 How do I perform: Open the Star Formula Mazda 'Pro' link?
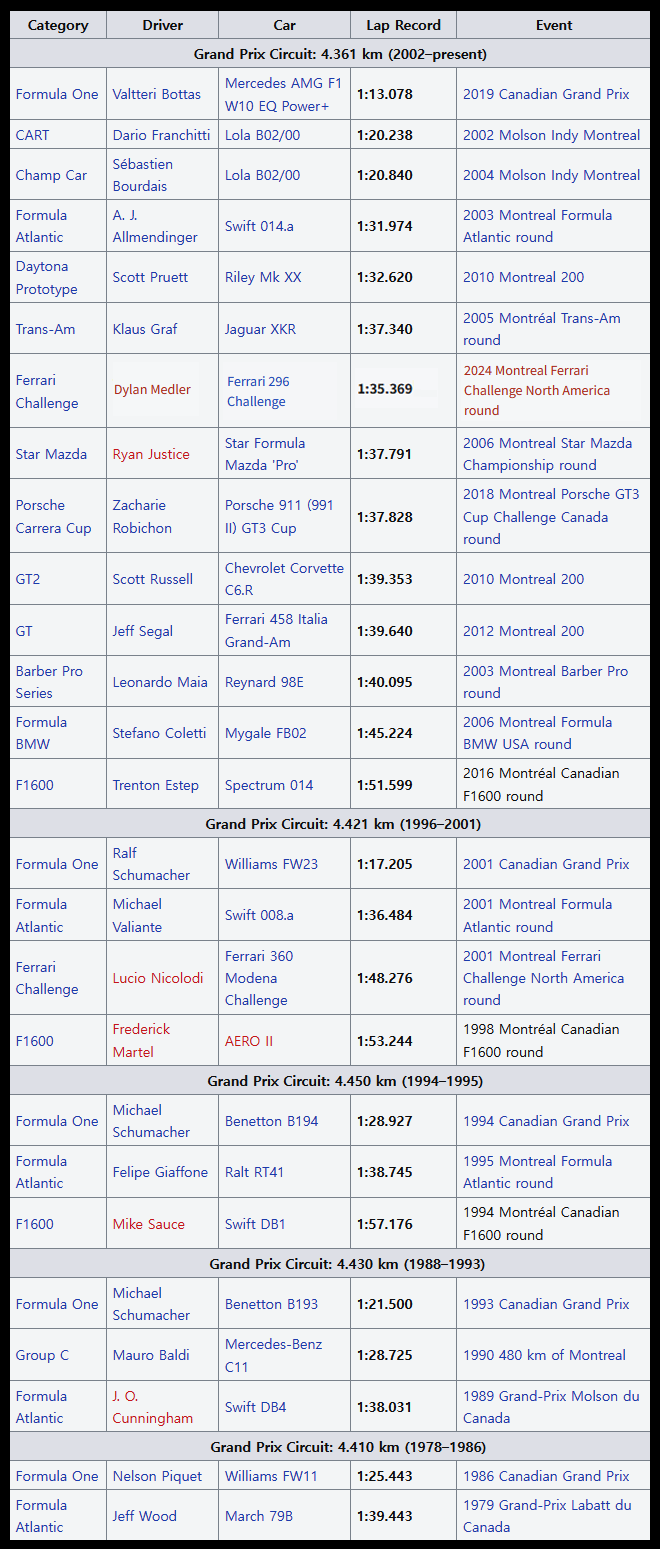click(265, 454)
